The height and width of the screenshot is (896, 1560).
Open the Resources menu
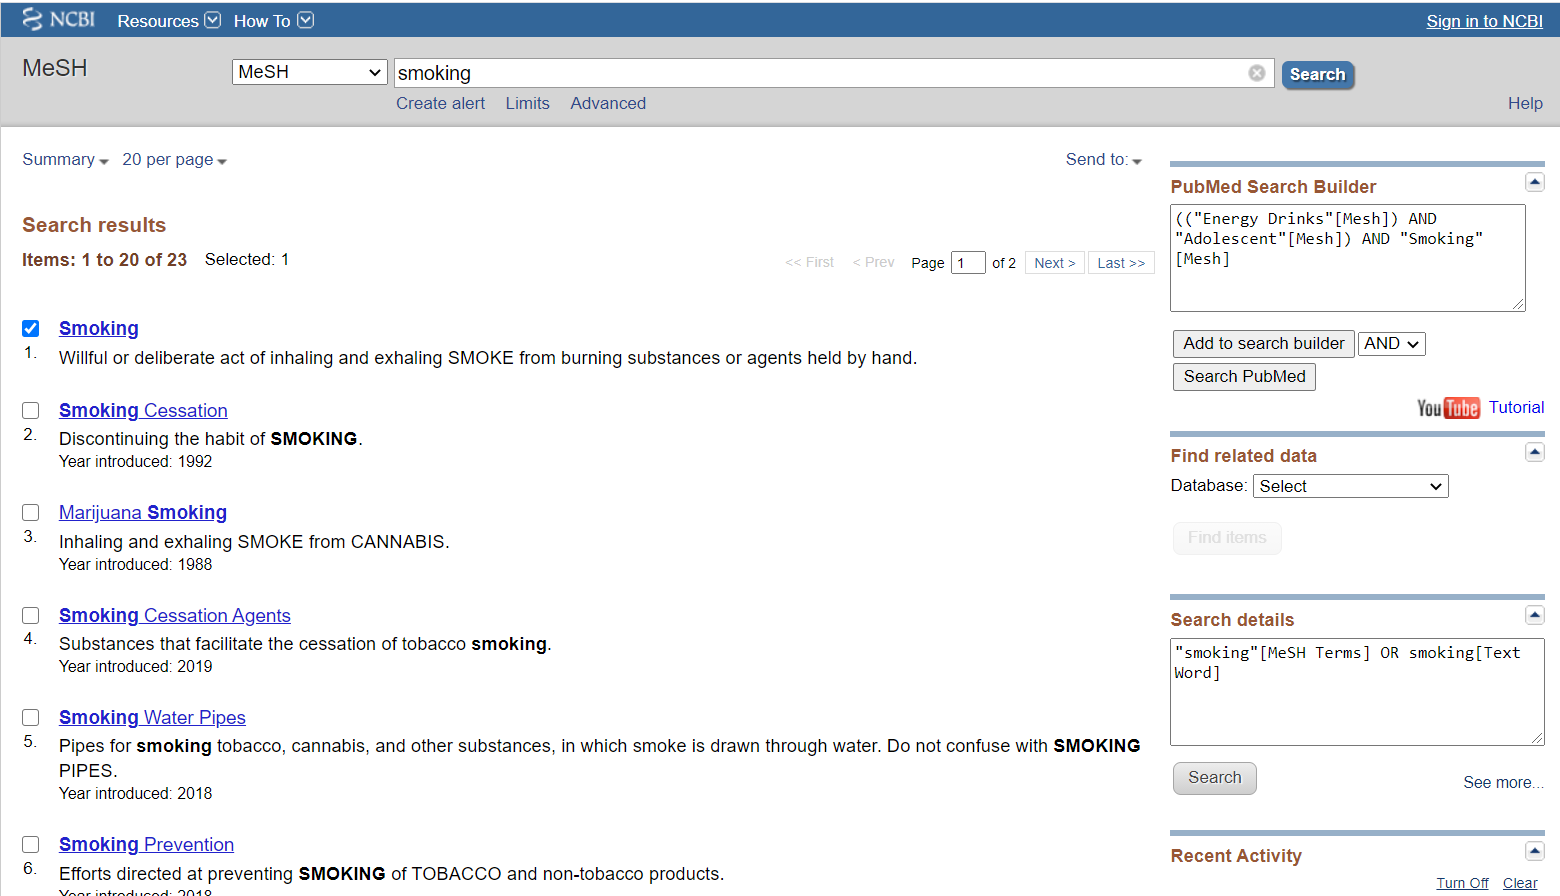pos(168,21)
